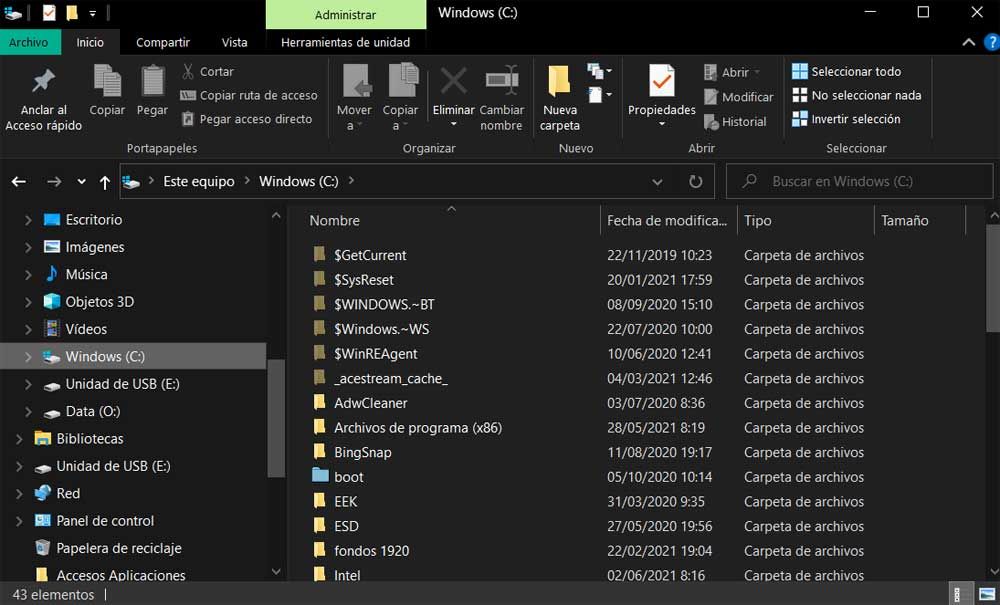Click the refresh icon in address bar
The image size is (1000, 605).
point(696,182)
